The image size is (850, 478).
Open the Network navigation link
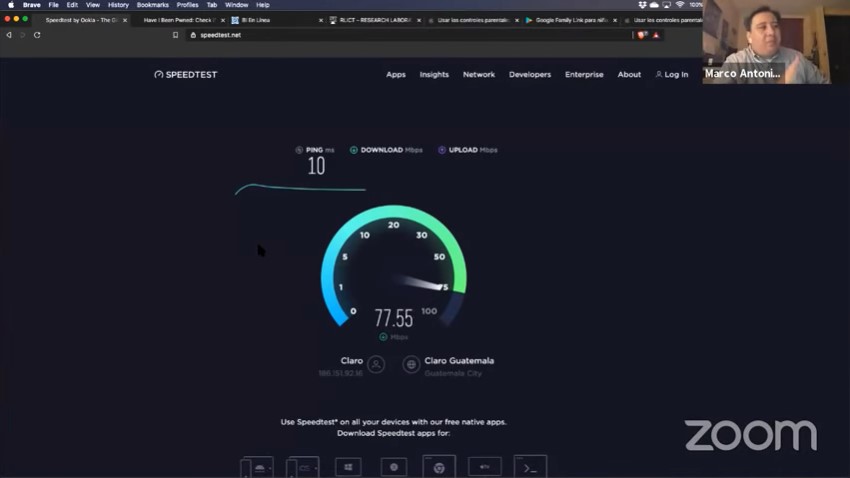[479, 74]
